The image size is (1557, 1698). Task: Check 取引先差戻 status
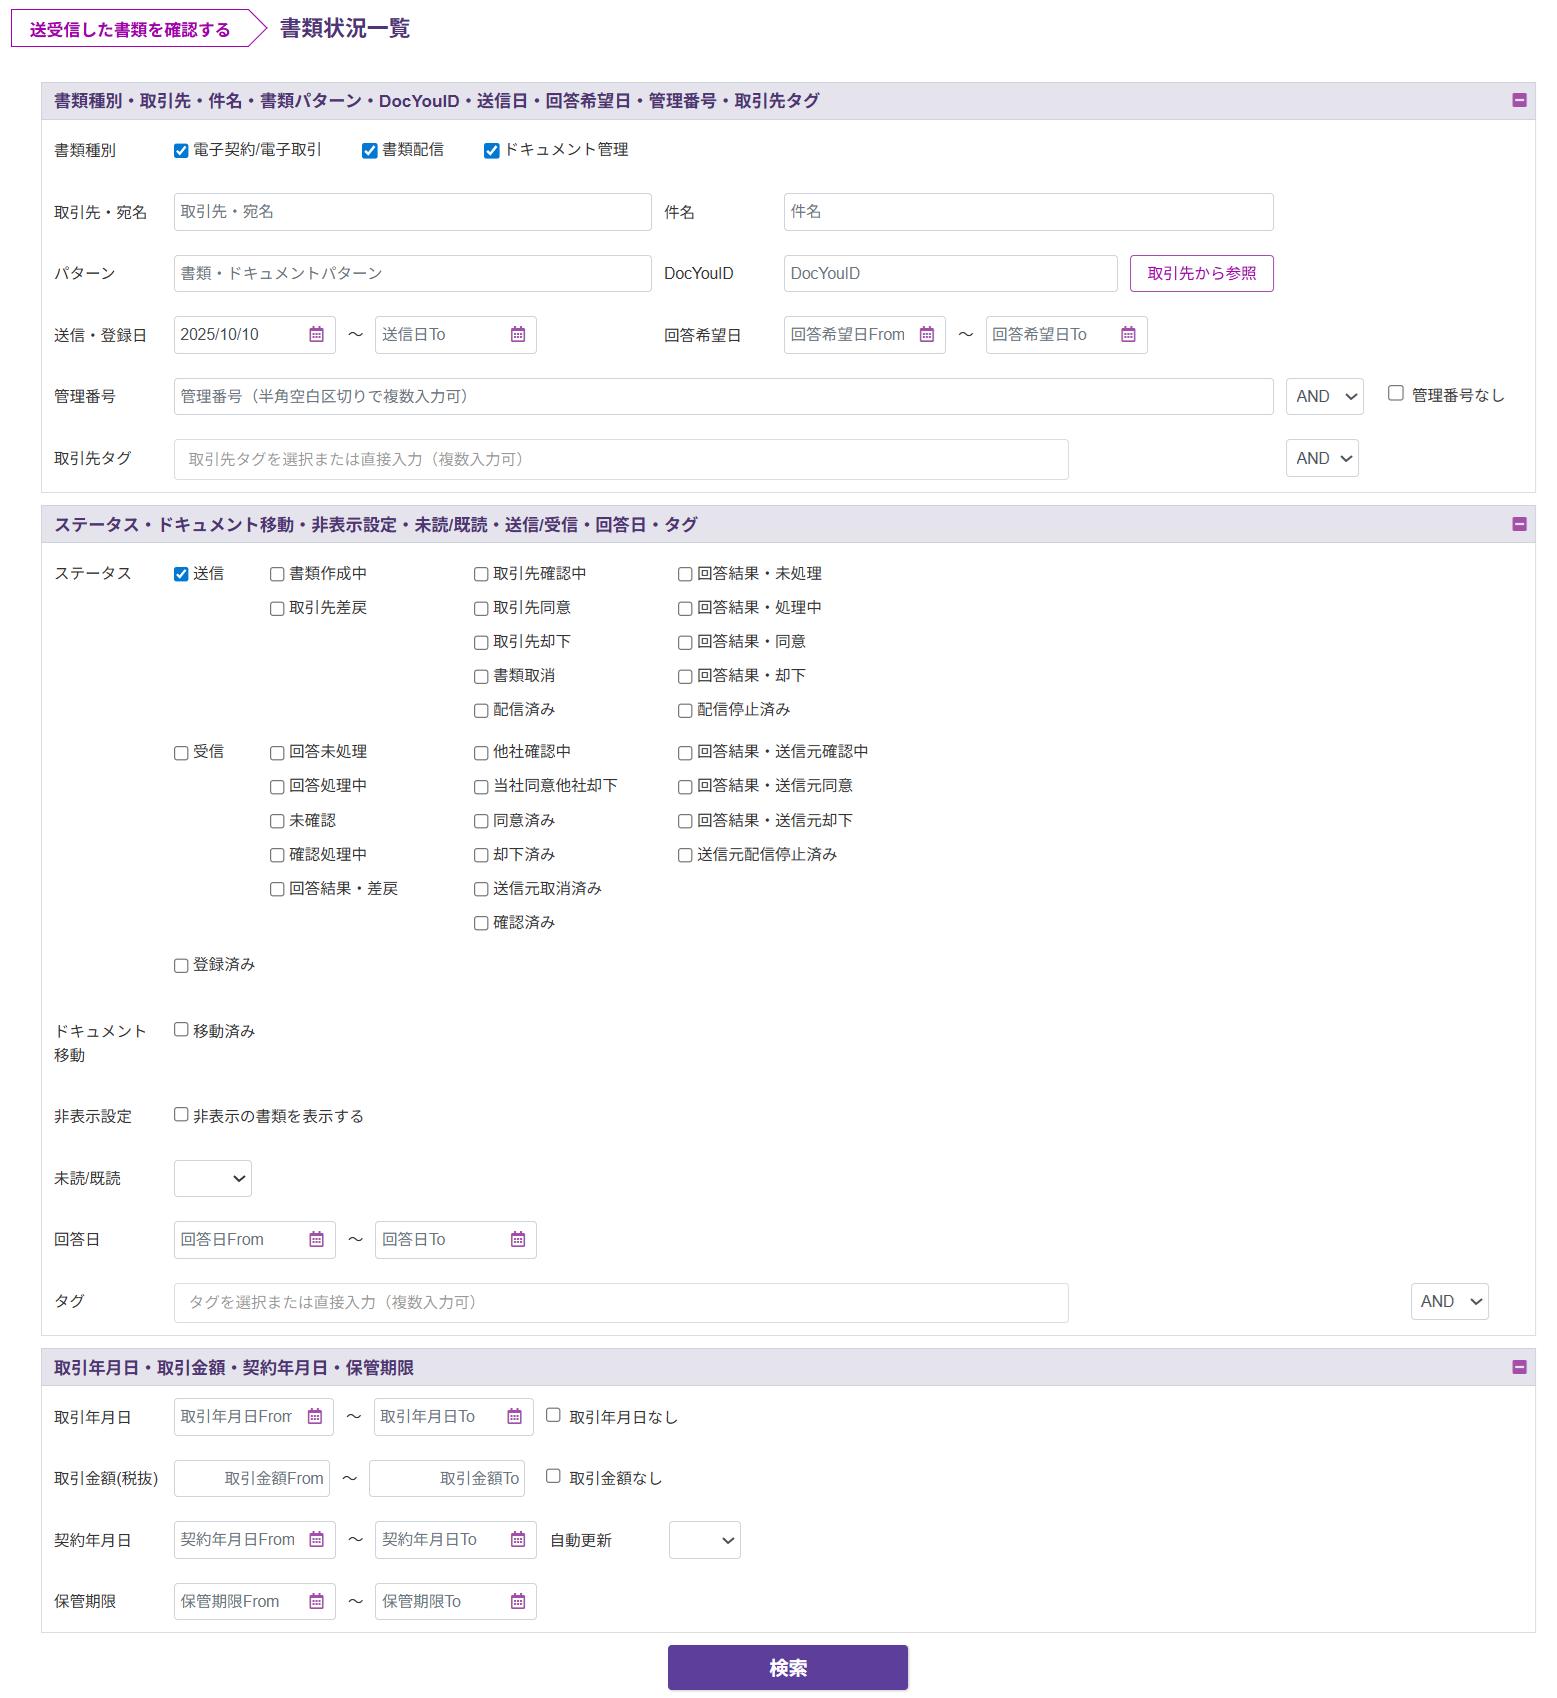[x=277, y=608]
